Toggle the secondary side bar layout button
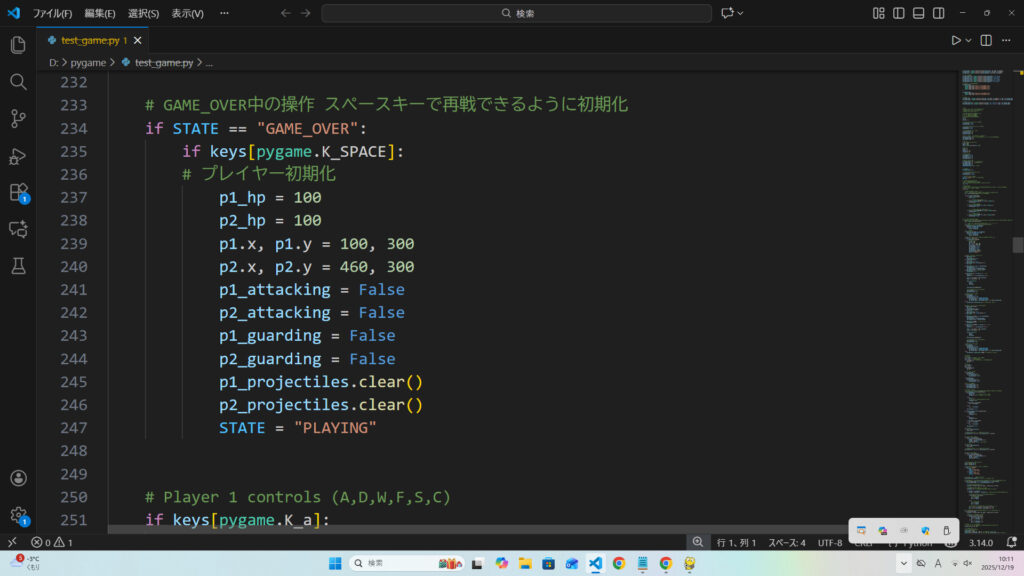The height and width of the screenshot is (576, 1024). pos(939,13)
